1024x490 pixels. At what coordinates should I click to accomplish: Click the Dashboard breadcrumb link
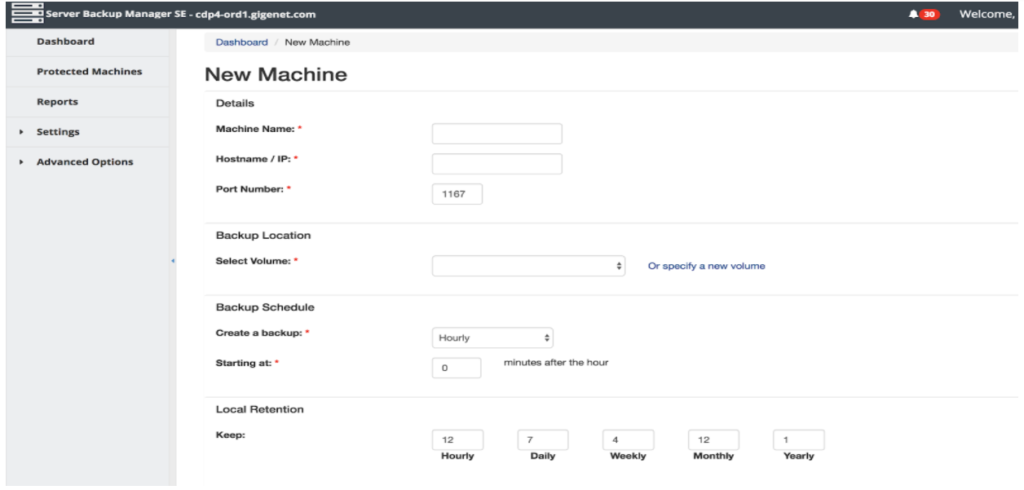[x=242, y=42]
